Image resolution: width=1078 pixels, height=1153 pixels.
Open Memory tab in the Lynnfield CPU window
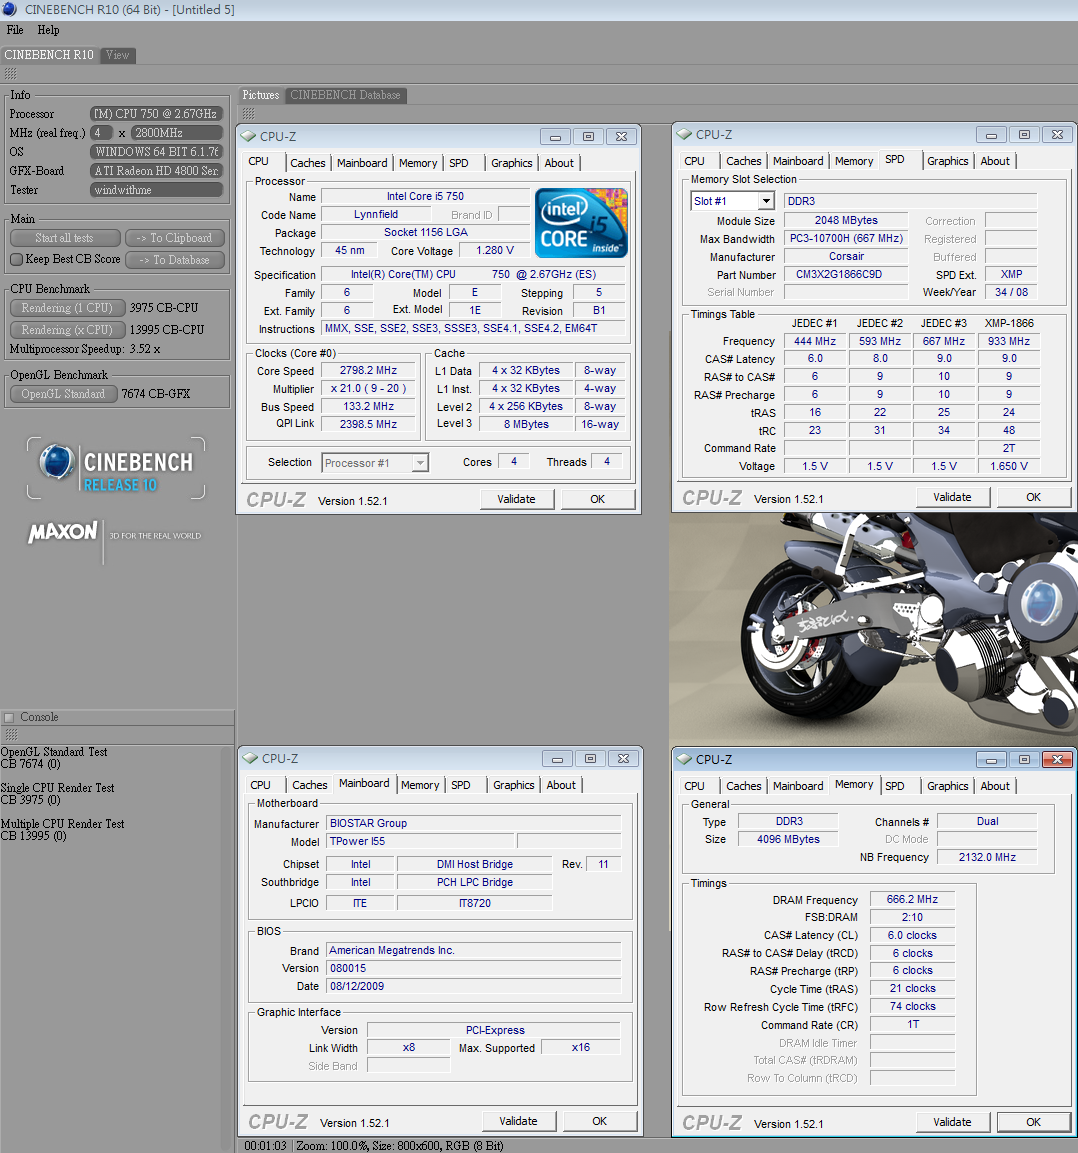point(418,163)
